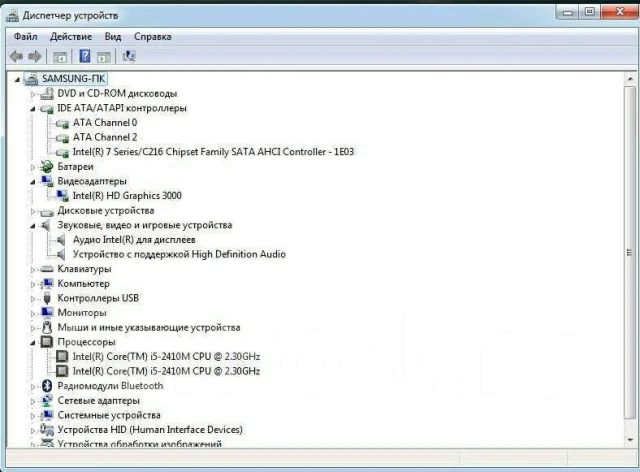640x472 pixels.
Task: Select the High Definition Audio device
Action: 179,254
